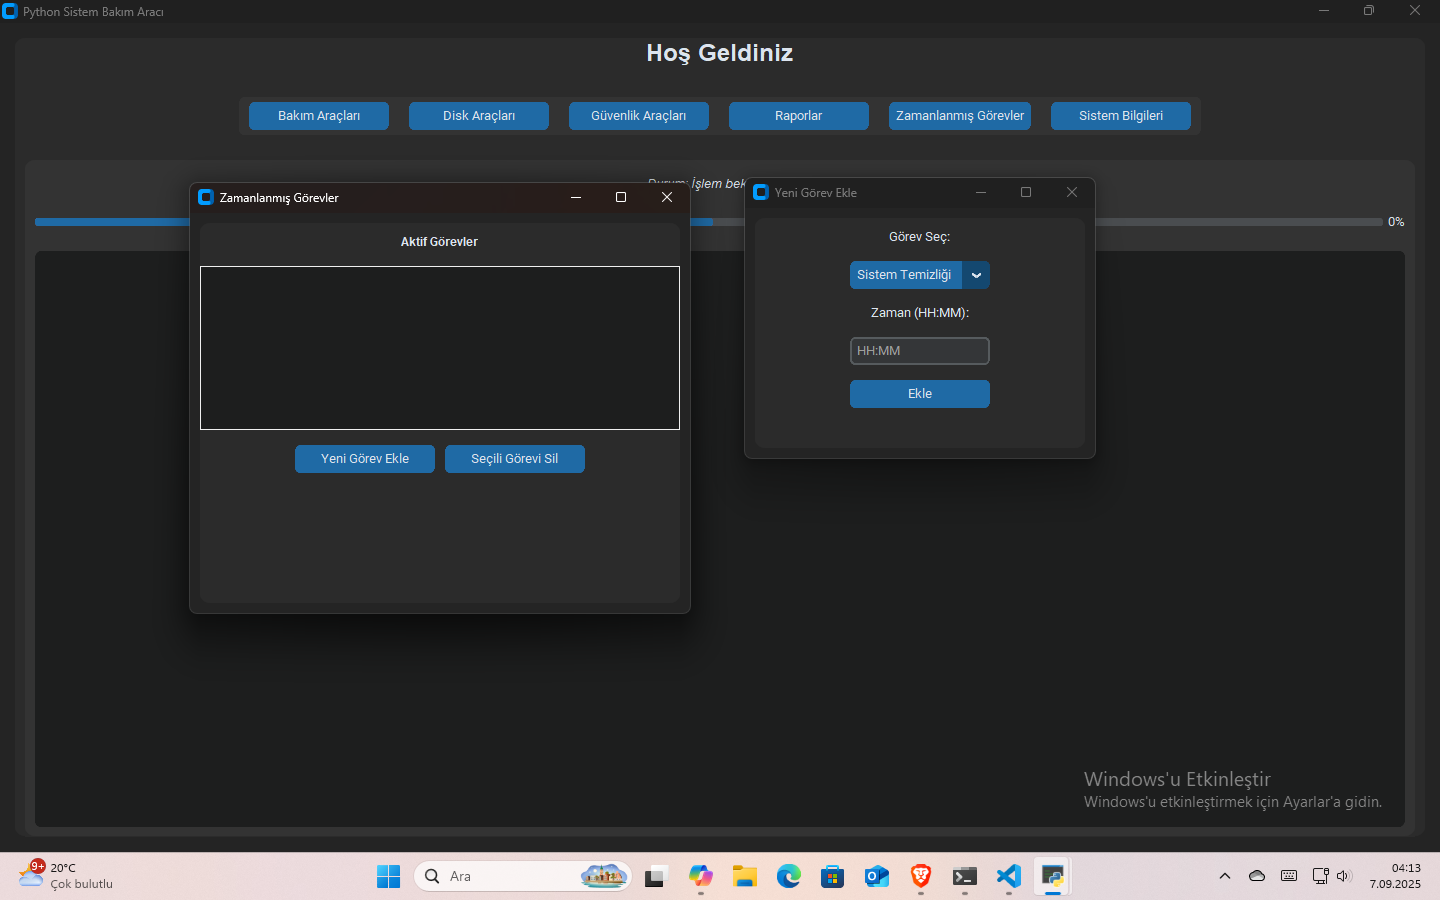
Task: Open the Raporlar section
Action: tap(799, 116)
